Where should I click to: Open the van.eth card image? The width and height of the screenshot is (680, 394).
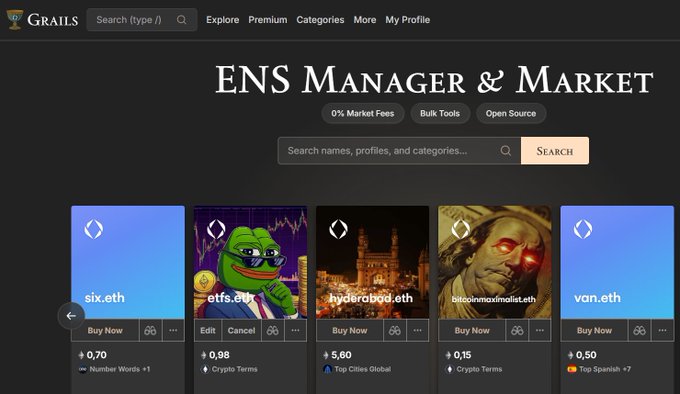pyautogui.click(x=617, y=262)
